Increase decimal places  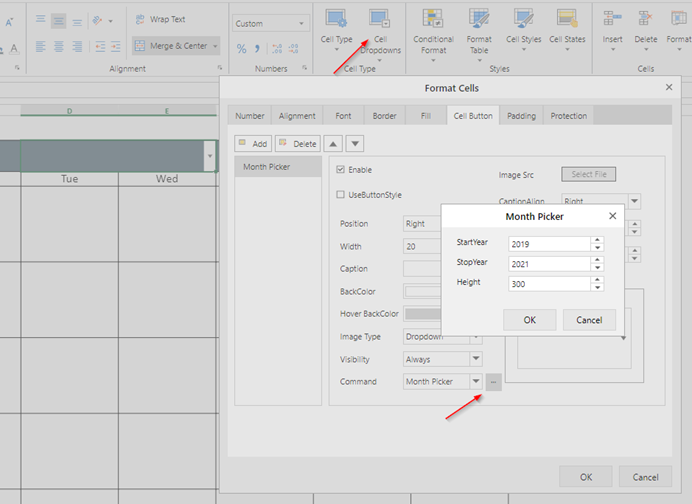pyautogui.click(x=277, y=49)
